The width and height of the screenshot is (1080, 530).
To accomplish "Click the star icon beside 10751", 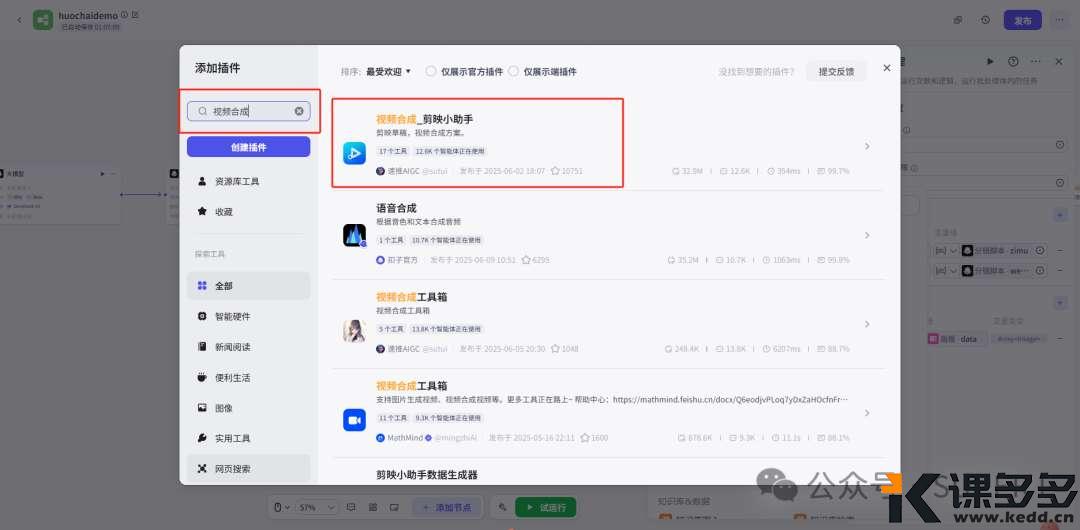I will coord(555,171).
